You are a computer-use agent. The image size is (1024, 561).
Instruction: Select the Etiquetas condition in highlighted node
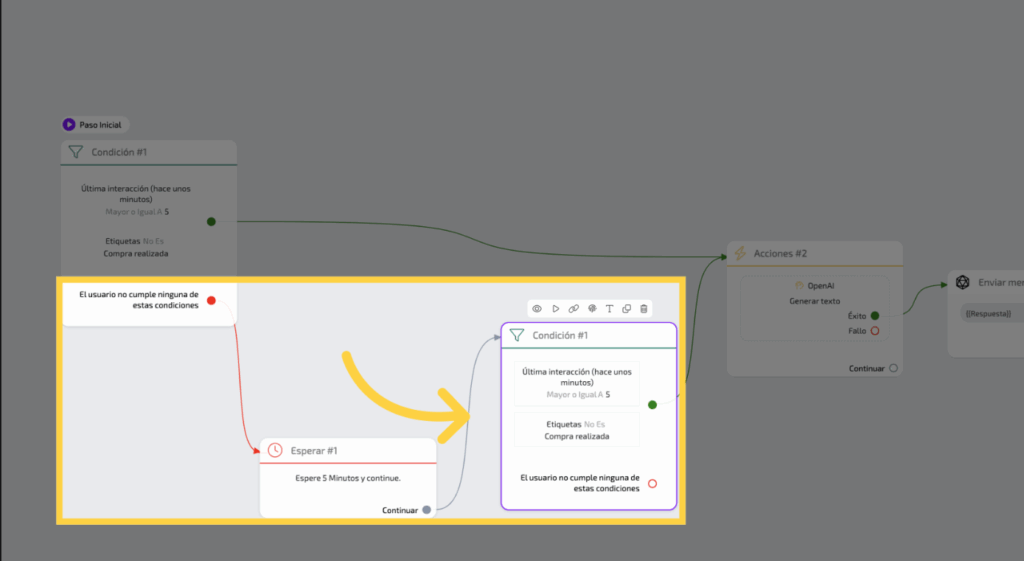[576, 430]
